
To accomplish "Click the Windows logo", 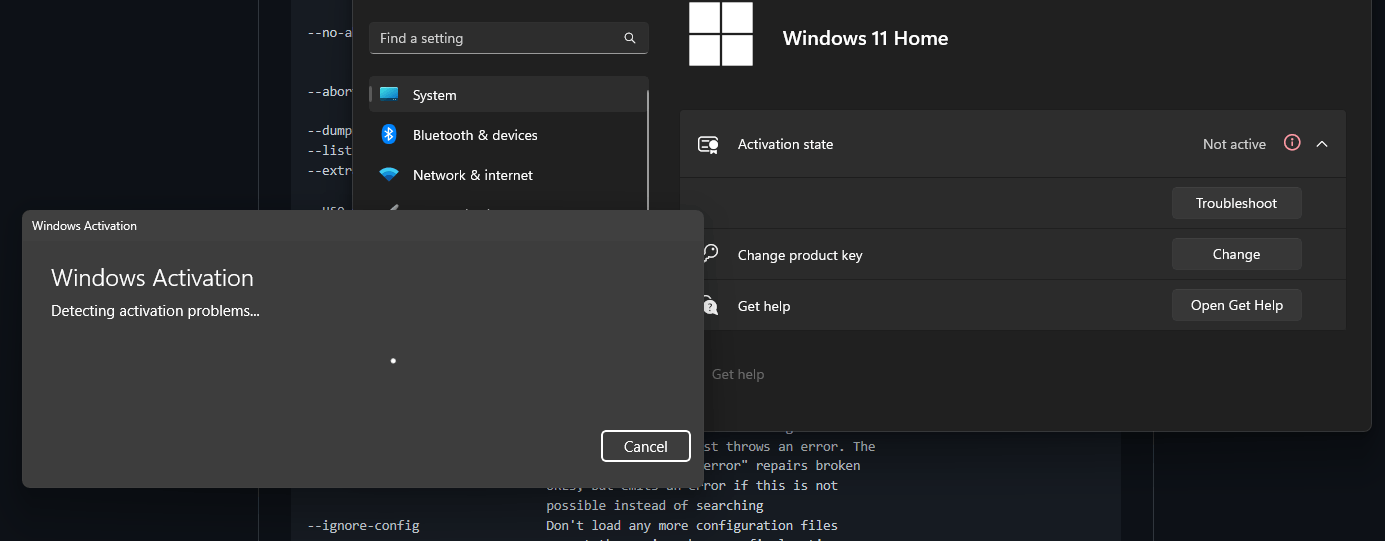I will click(x=721, y=34).
